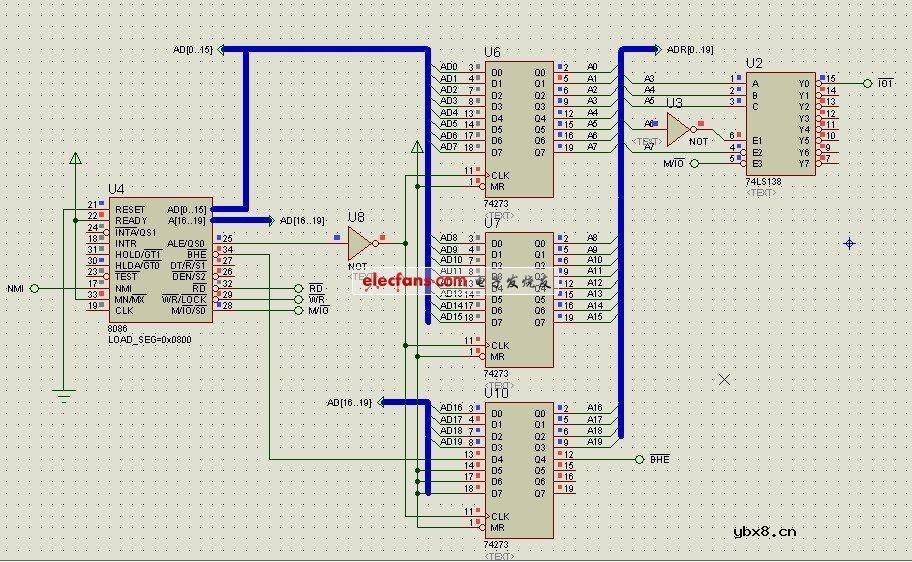Click the NMI input terminal circle
This screenshot has width=912, height=562.
(x=34, y=288)
